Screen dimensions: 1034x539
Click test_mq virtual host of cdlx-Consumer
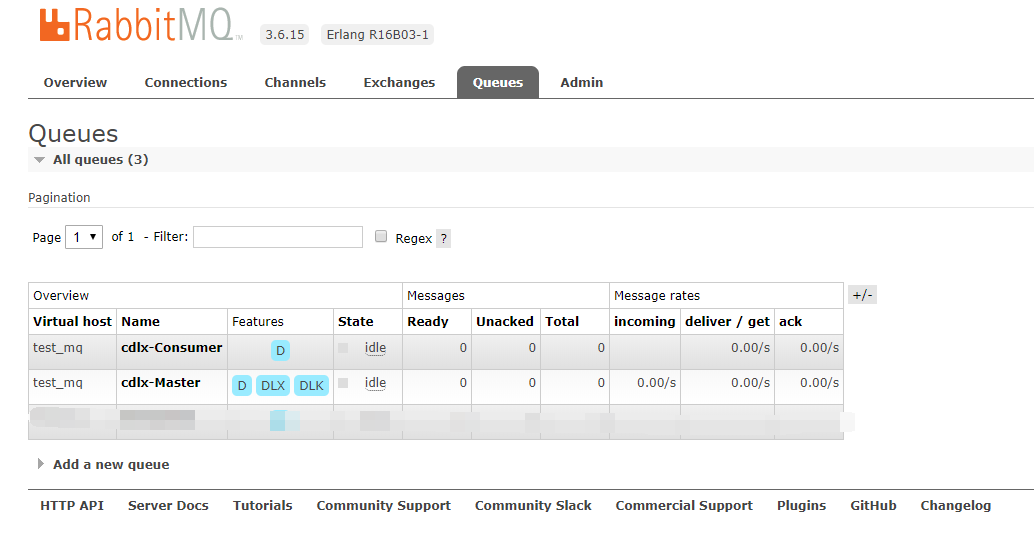(58, 348)
